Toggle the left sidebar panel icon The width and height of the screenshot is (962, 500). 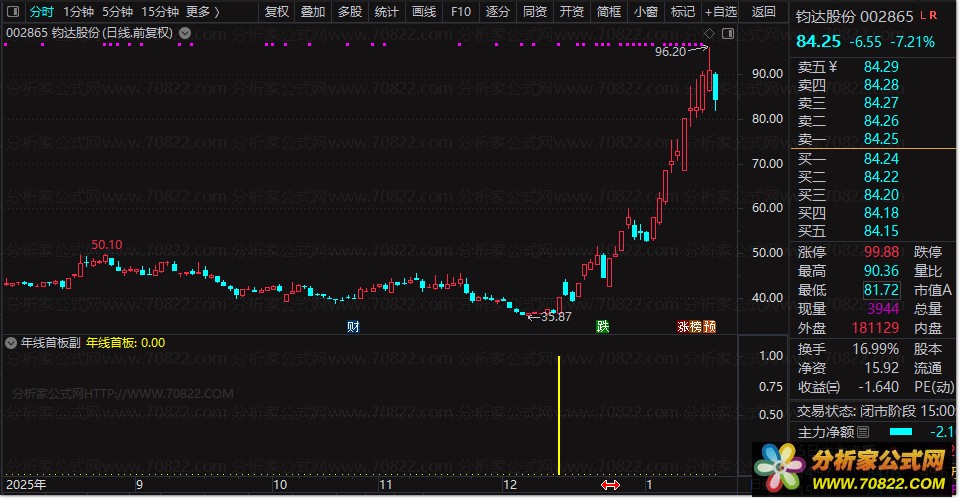13,11
